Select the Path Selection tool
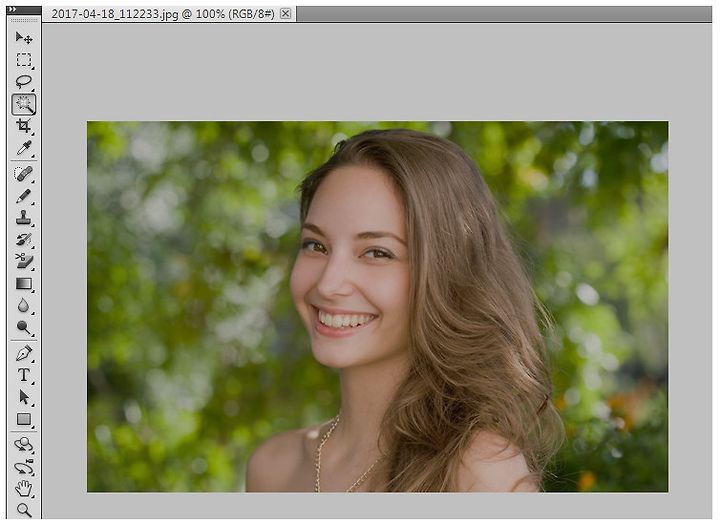 [x=23, y=397]
